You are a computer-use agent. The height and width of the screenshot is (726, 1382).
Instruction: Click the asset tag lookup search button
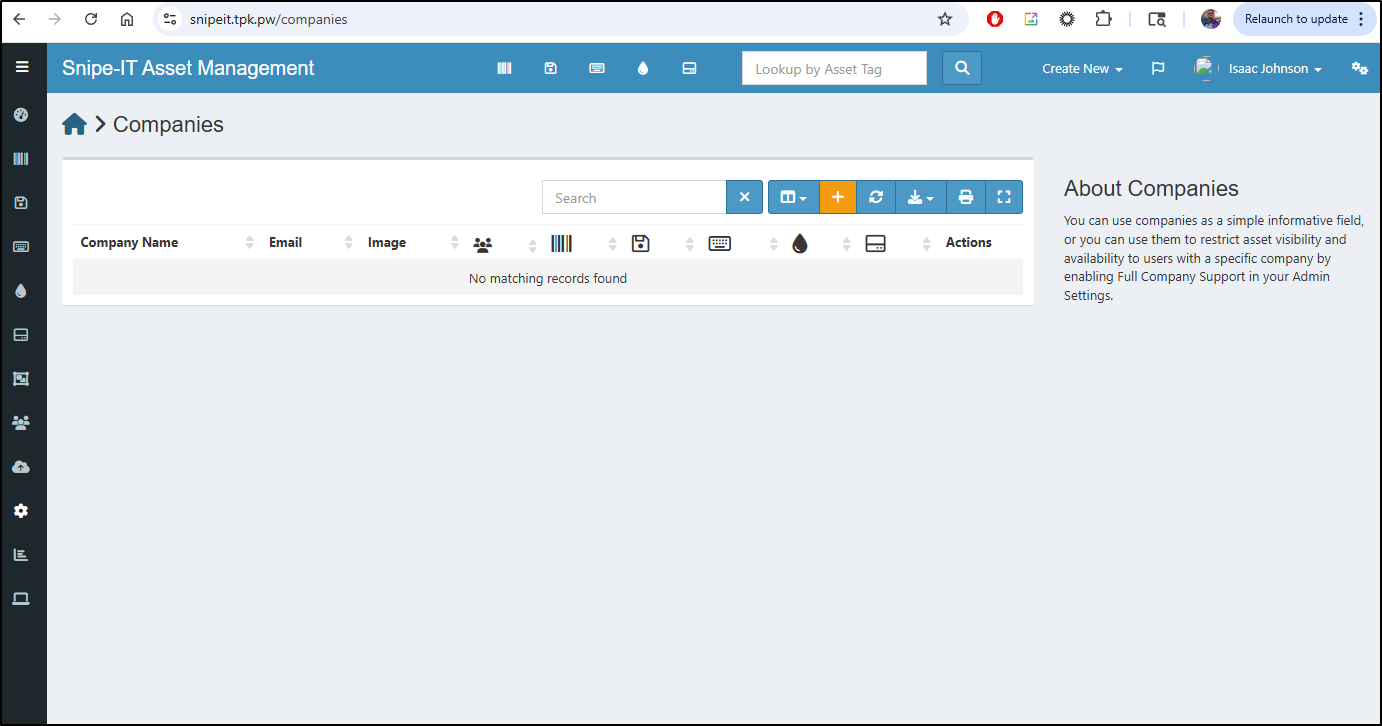coord(961,68)
